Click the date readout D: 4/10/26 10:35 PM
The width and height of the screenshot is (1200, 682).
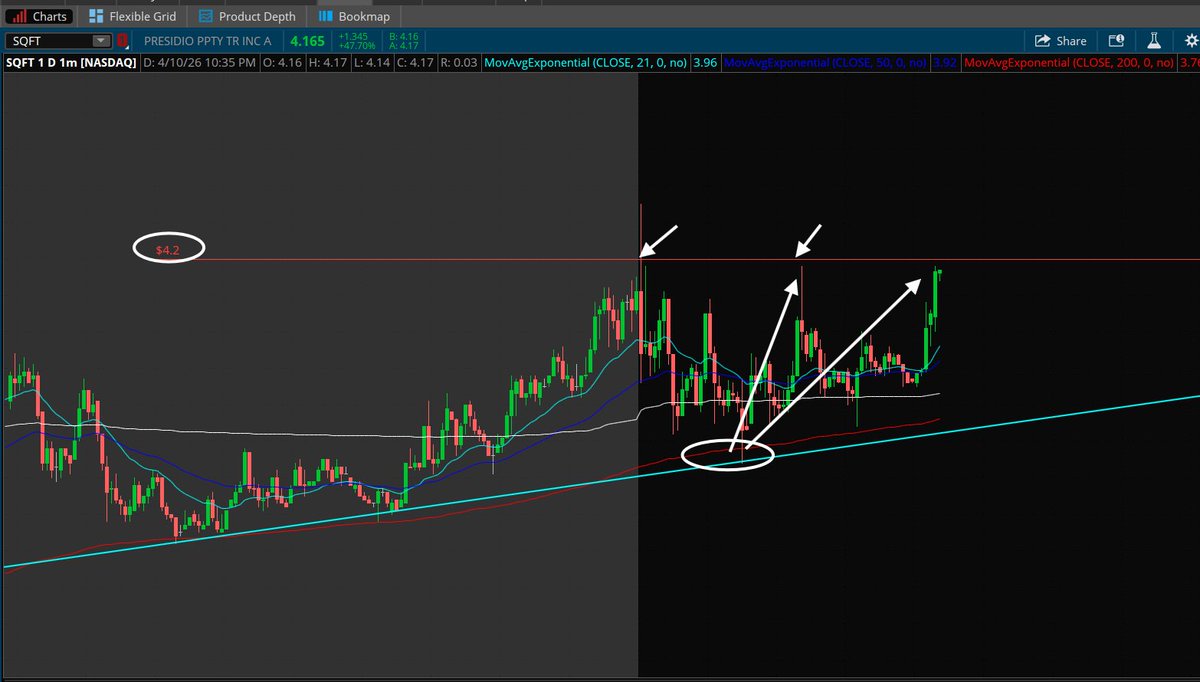click(199, 62)
